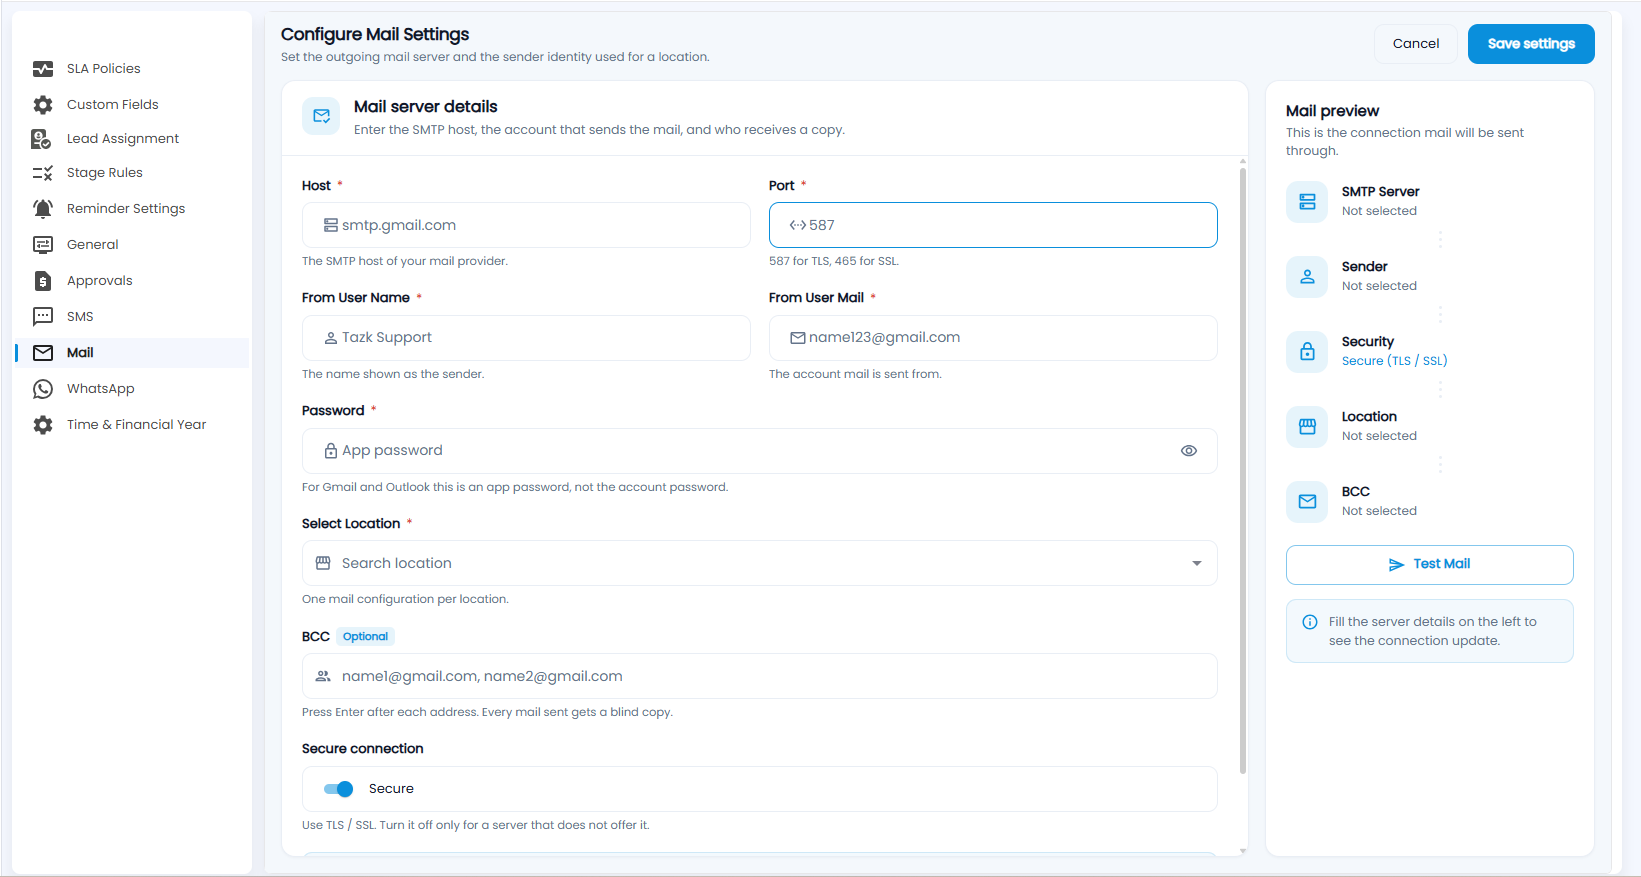Viewport: 1641px width, 877px height.
Task: Click the Reminder Settings bell icon
Action: [x=43, y=209]
